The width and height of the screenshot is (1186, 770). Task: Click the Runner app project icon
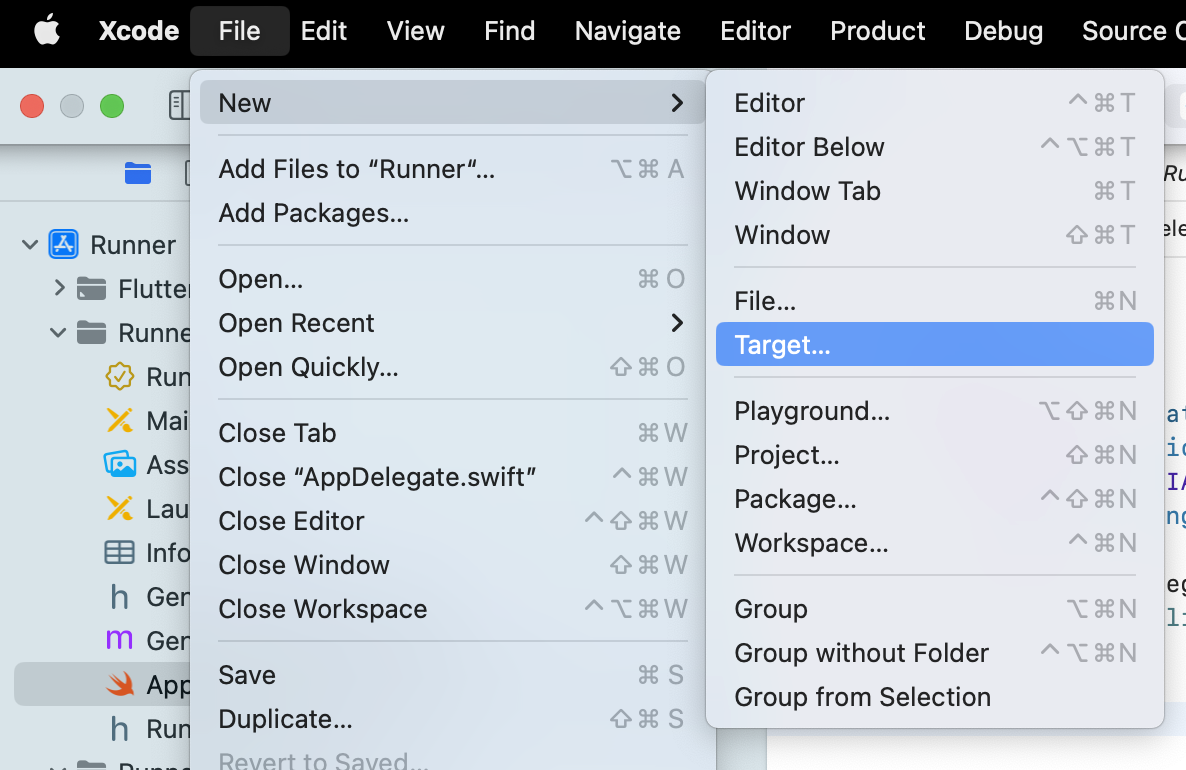[x=63, y=244]
